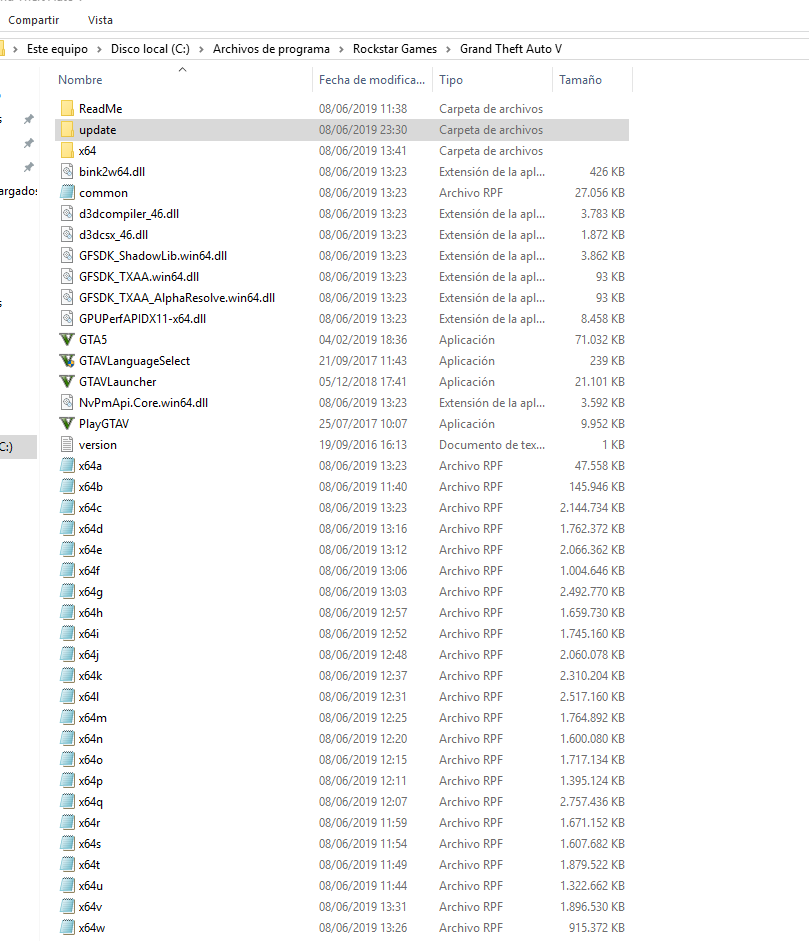Select the update folder icon

pos(67,130)
